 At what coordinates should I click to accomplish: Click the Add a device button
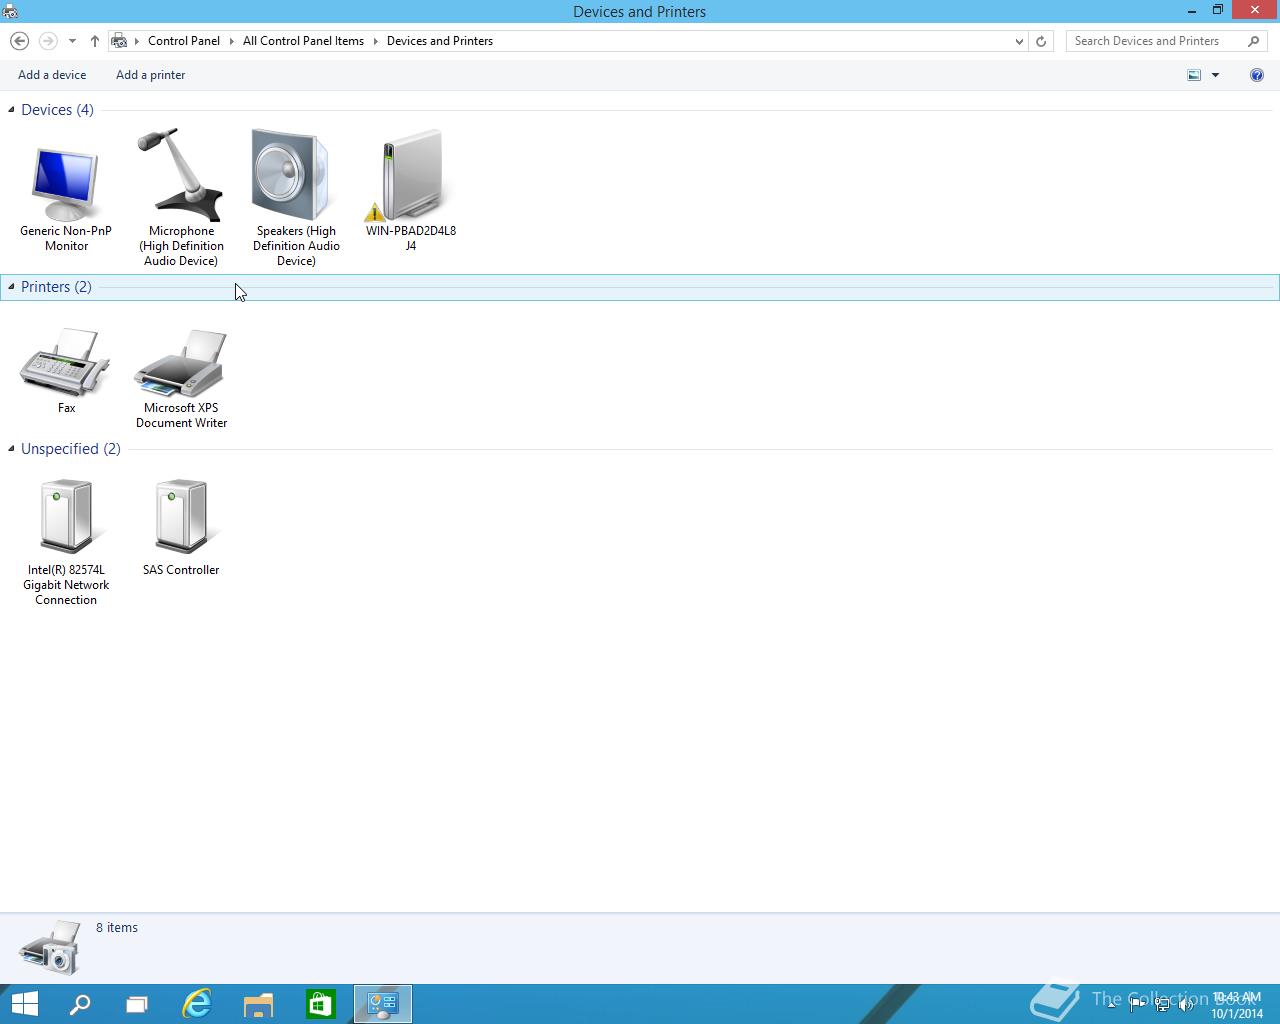coord(52,75)
